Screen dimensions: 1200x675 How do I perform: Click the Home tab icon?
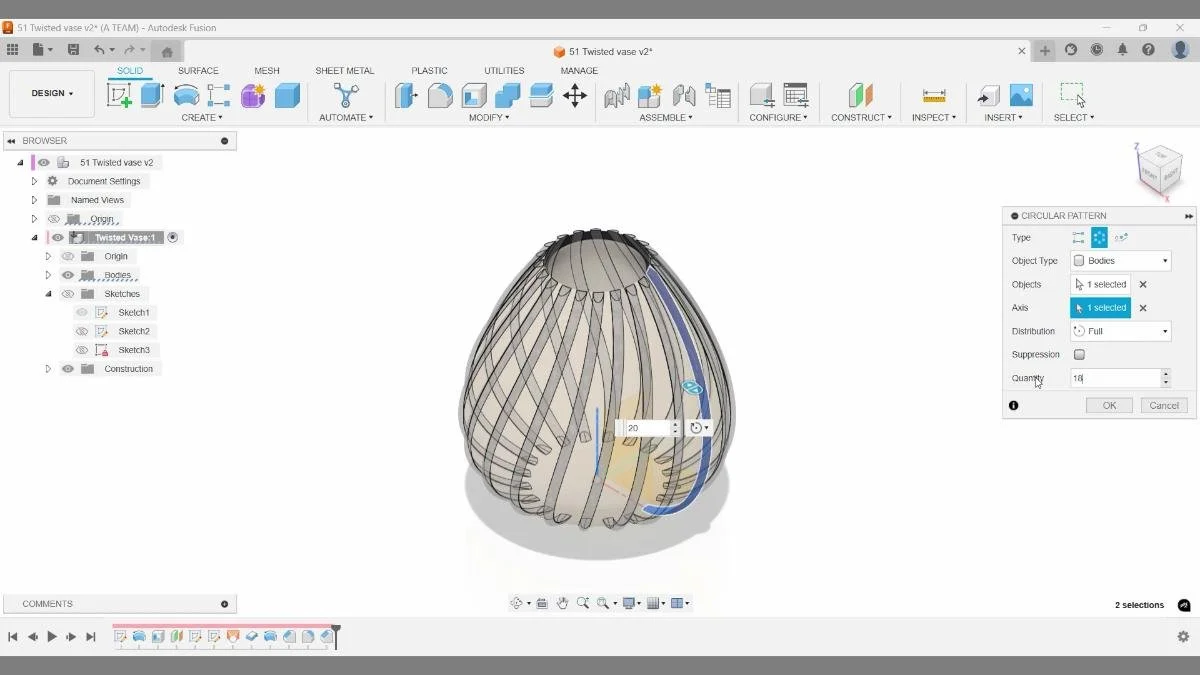pyautogui.click(x=167, y=51)
